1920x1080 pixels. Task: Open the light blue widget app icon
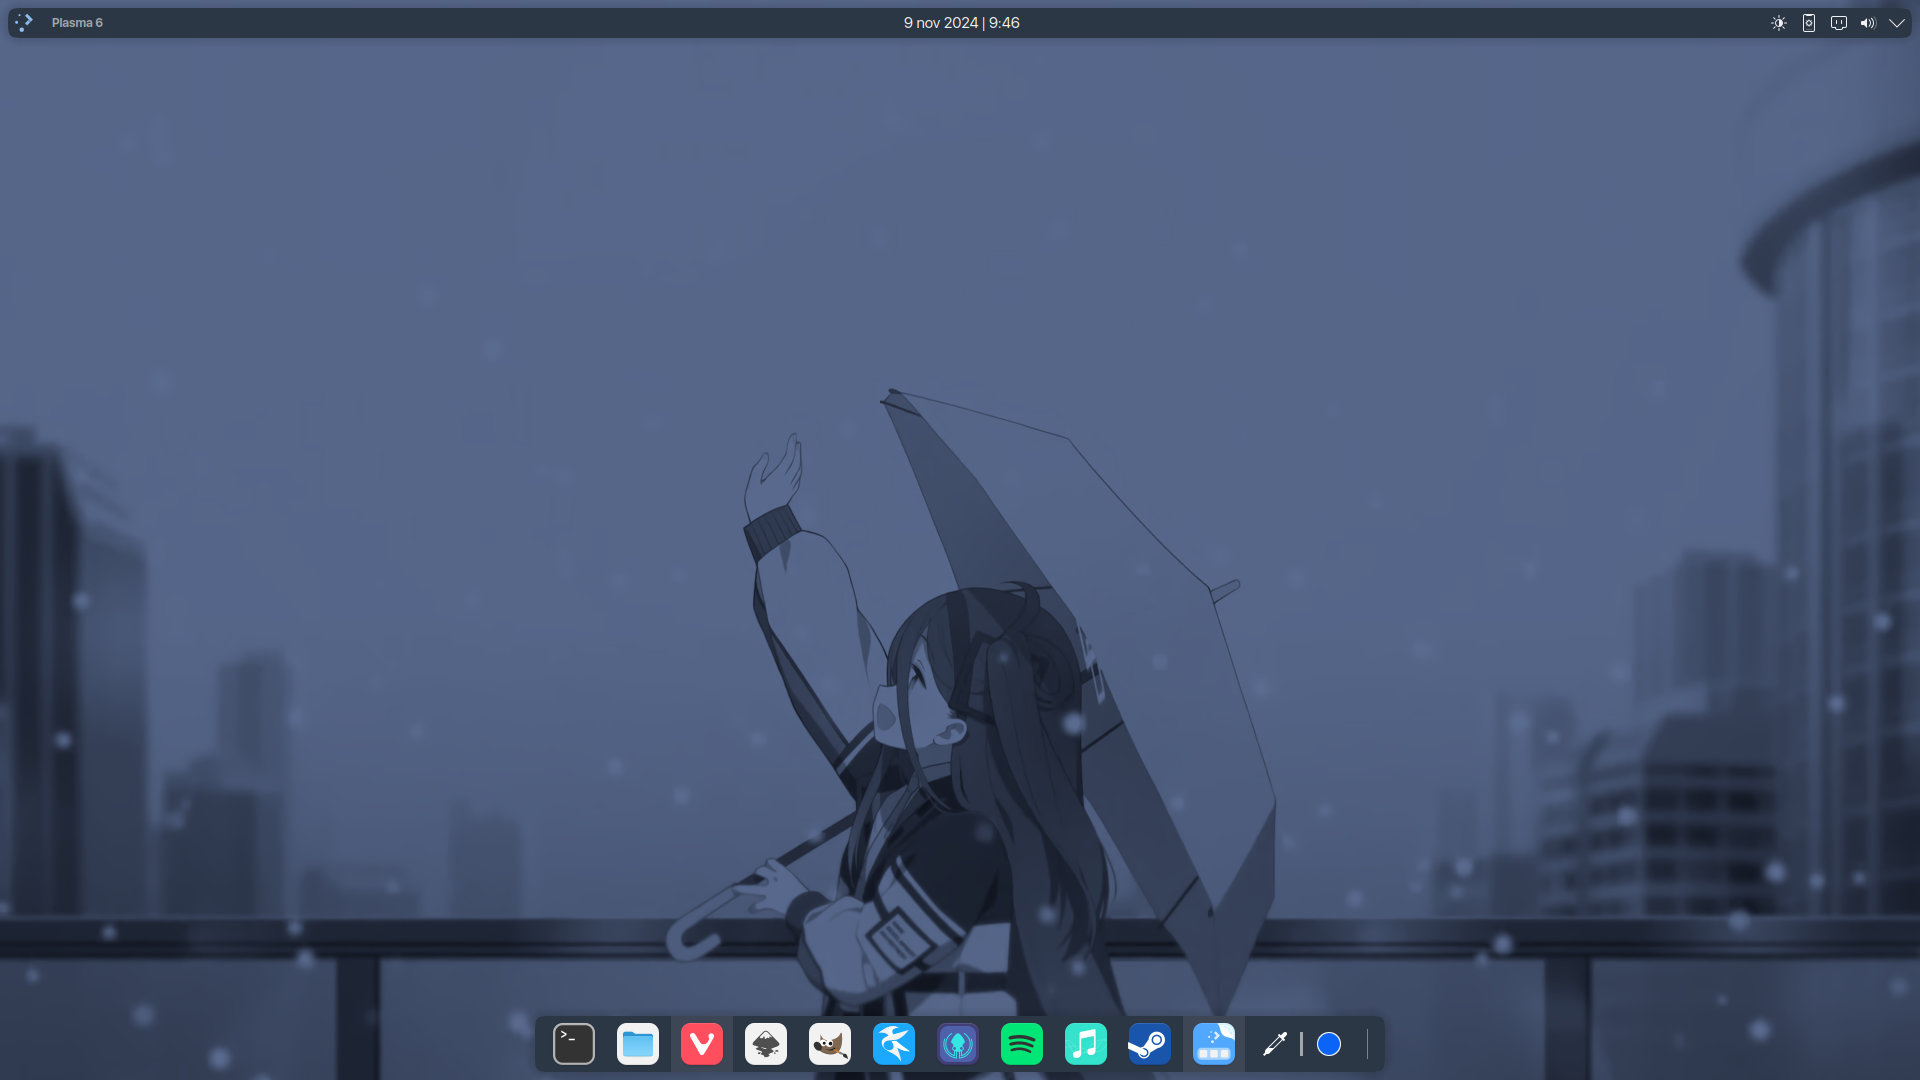tap(1214, 1044)
